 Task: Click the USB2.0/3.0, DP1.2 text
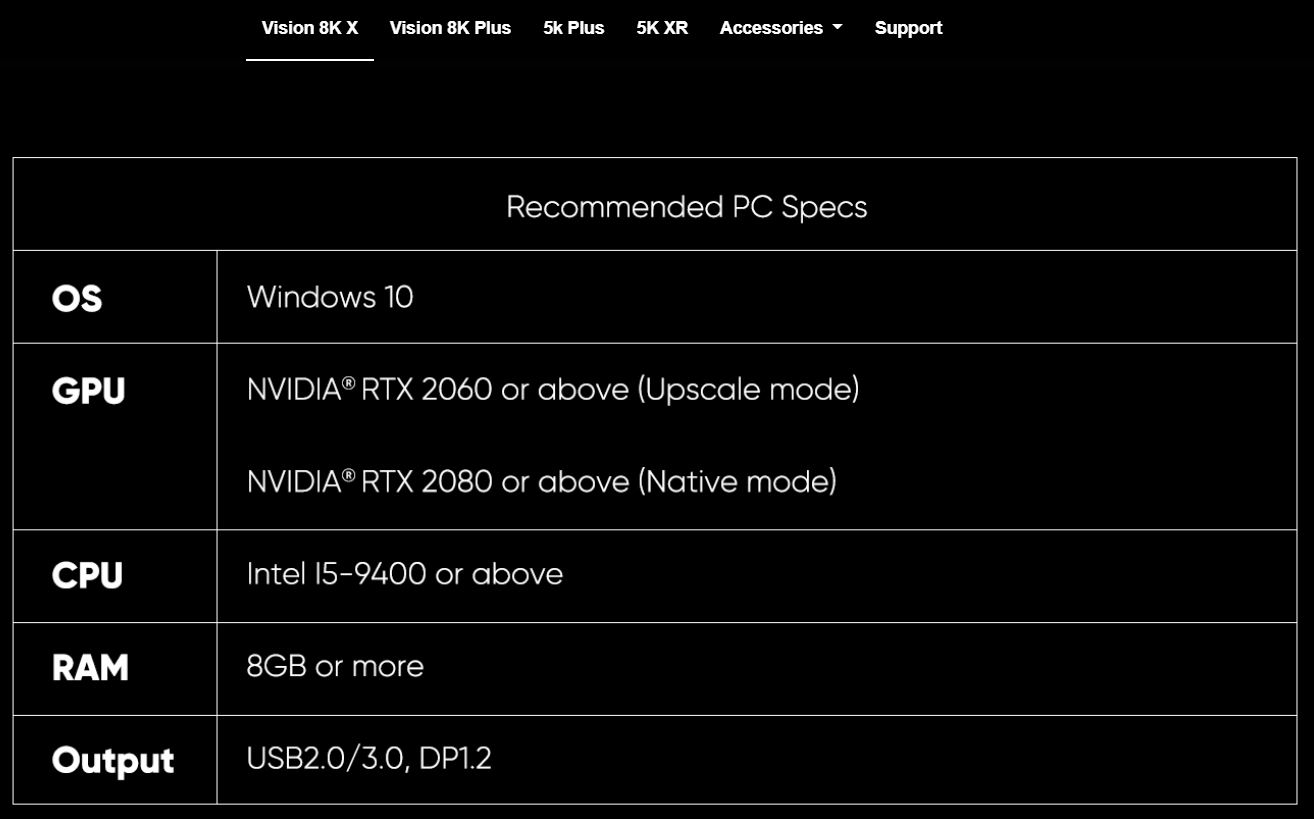[369, 759]
